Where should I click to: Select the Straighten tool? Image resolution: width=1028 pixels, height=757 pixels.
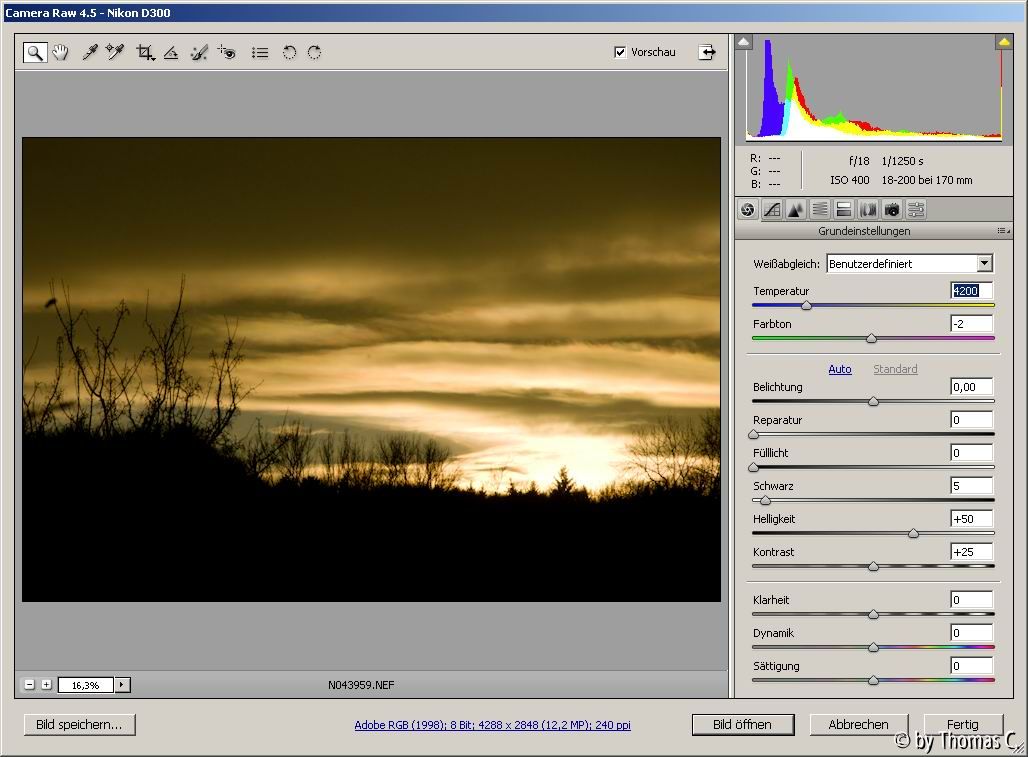[x=171, y=53]
